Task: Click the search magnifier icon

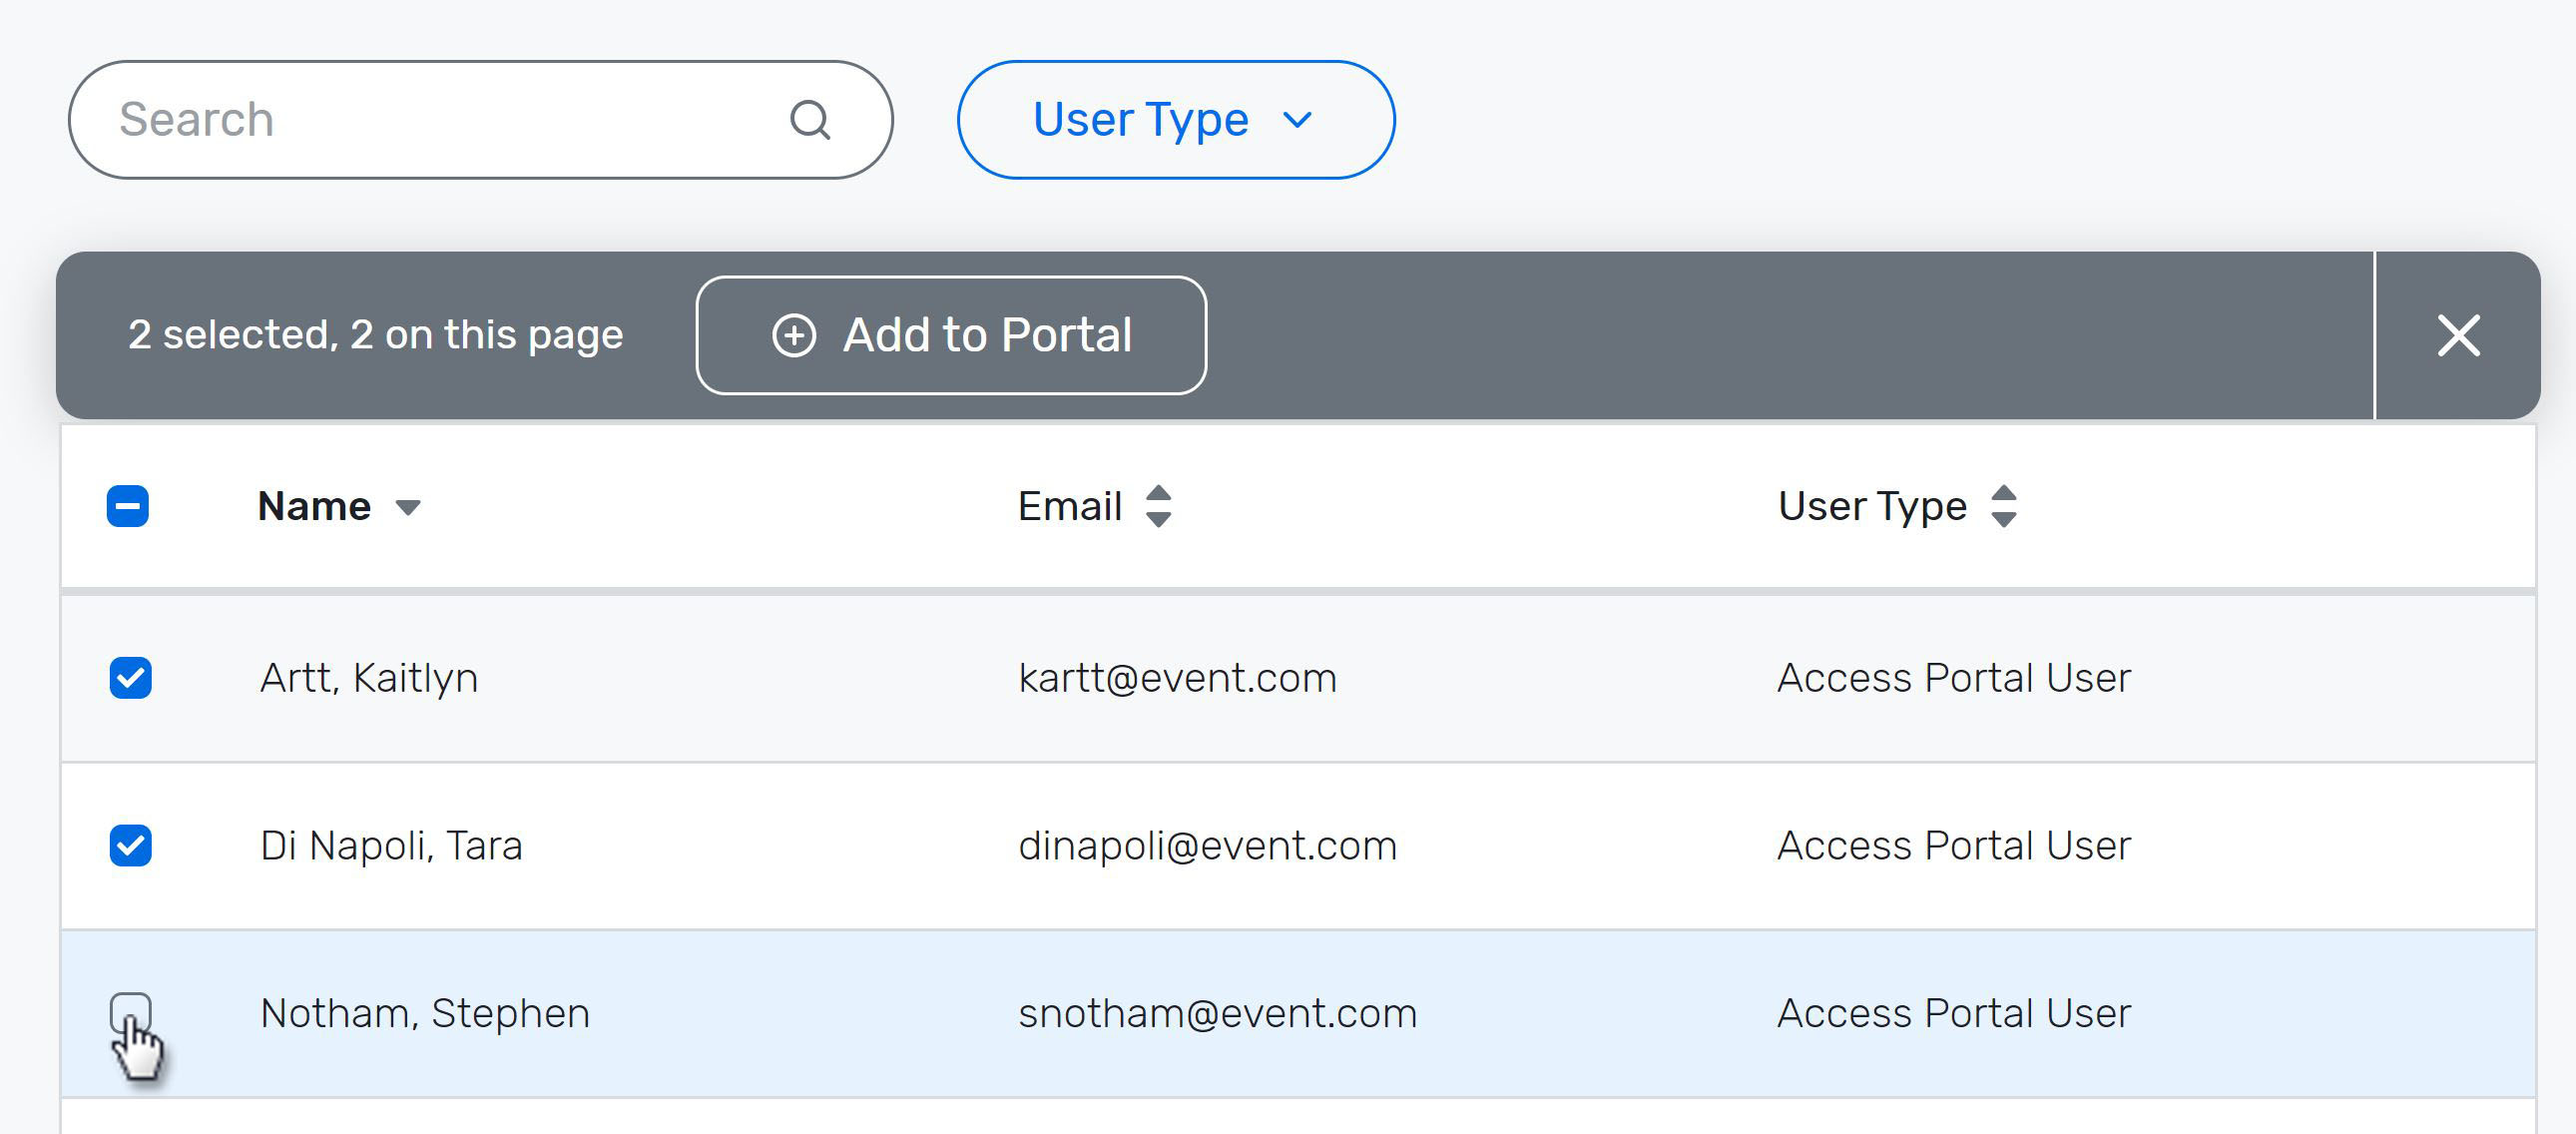Action: [812, 119]
